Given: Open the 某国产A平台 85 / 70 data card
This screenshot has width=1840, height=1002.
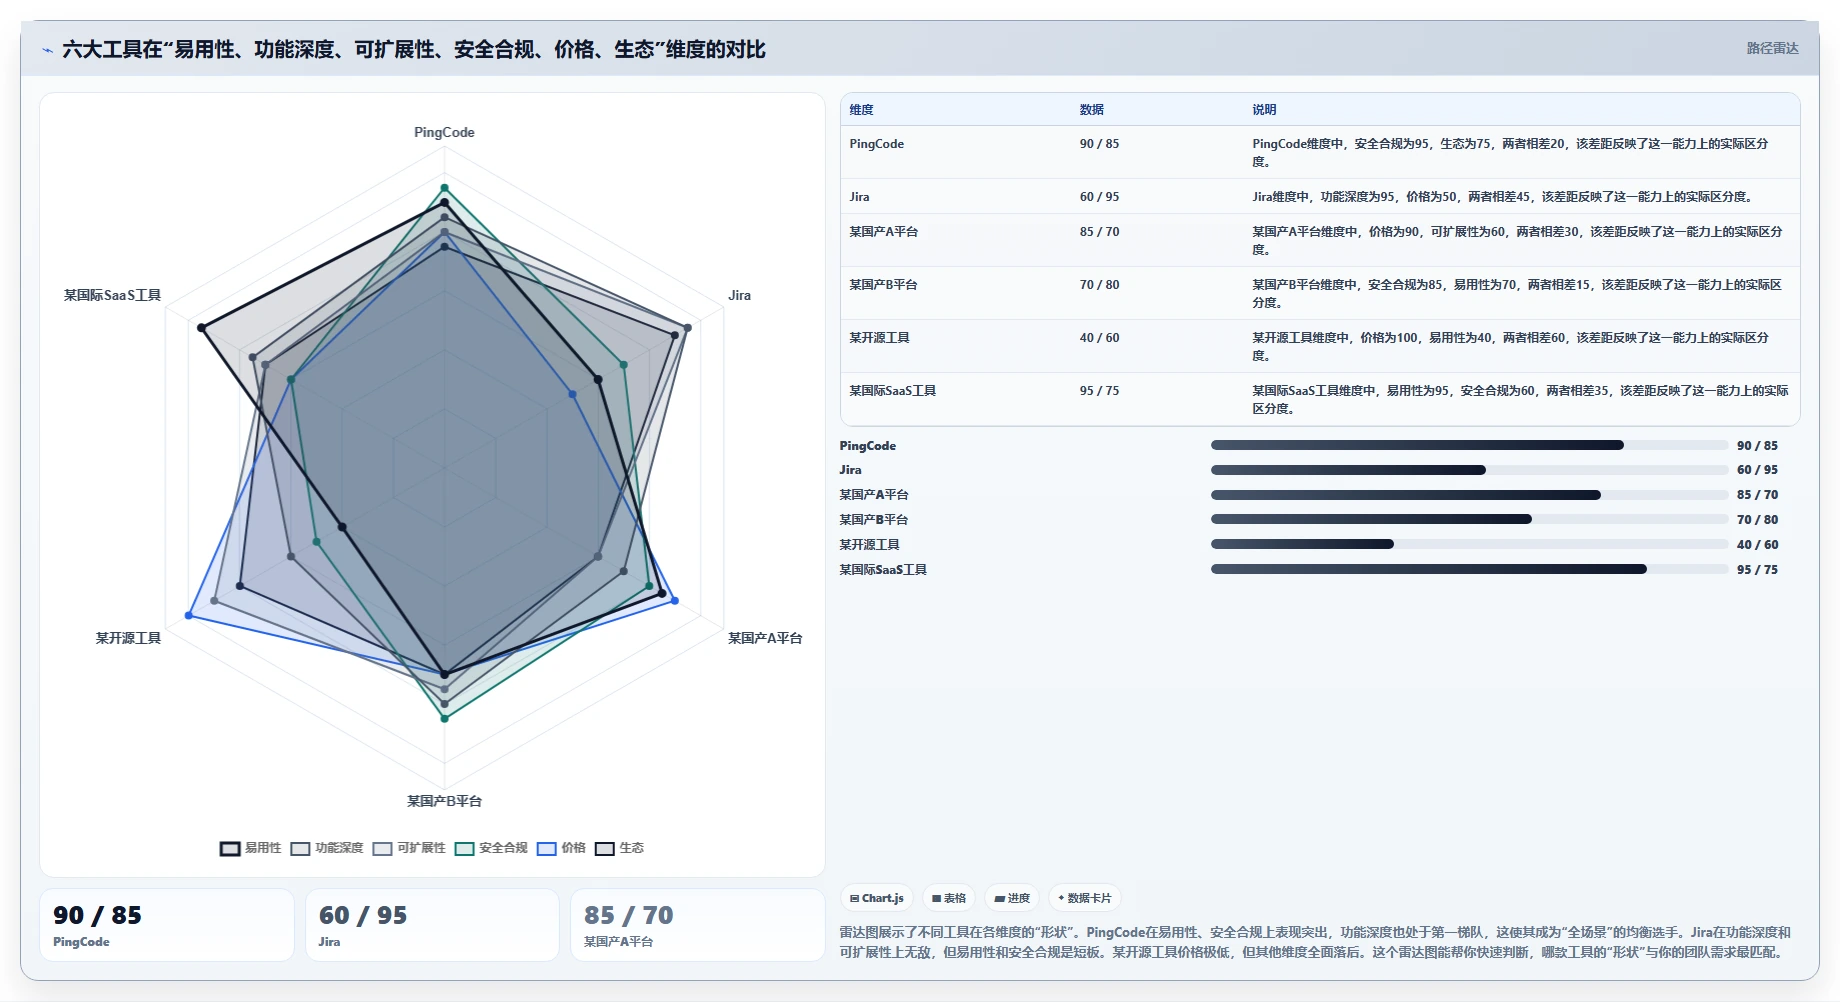Looking at the screenshot, I should 698,925.
